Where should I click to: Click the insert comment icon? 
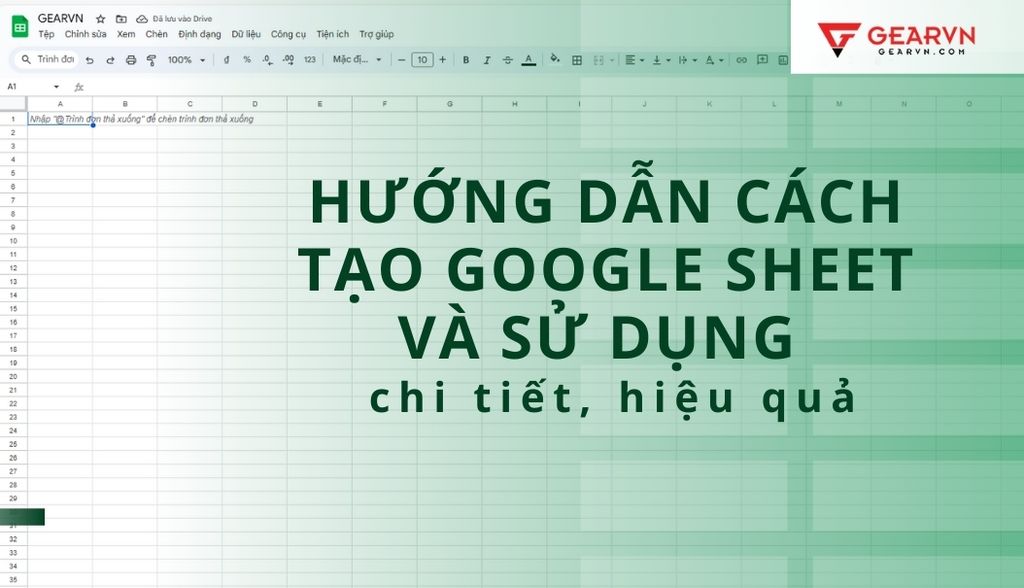[763, 60]
